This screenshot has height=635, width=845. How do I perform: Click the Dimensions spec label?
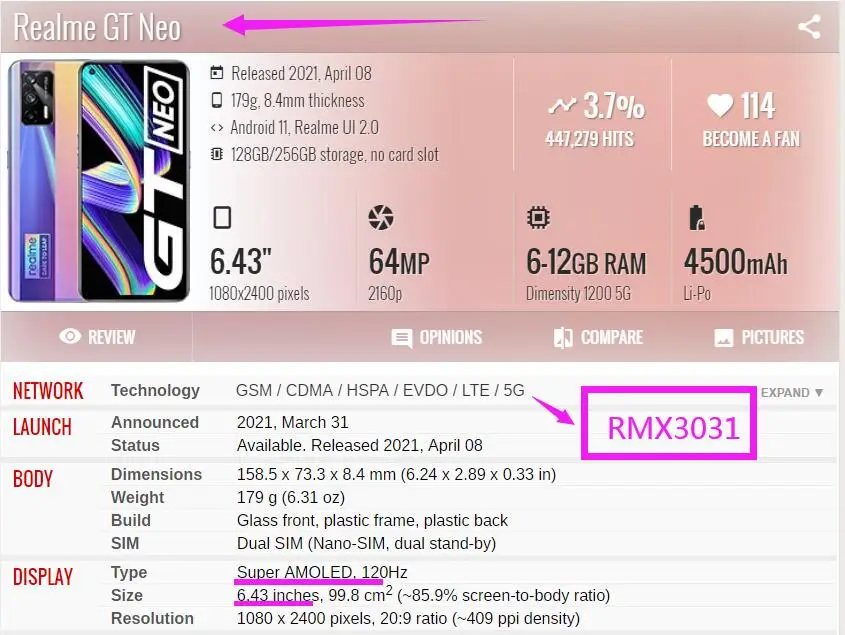coord(156,474)
